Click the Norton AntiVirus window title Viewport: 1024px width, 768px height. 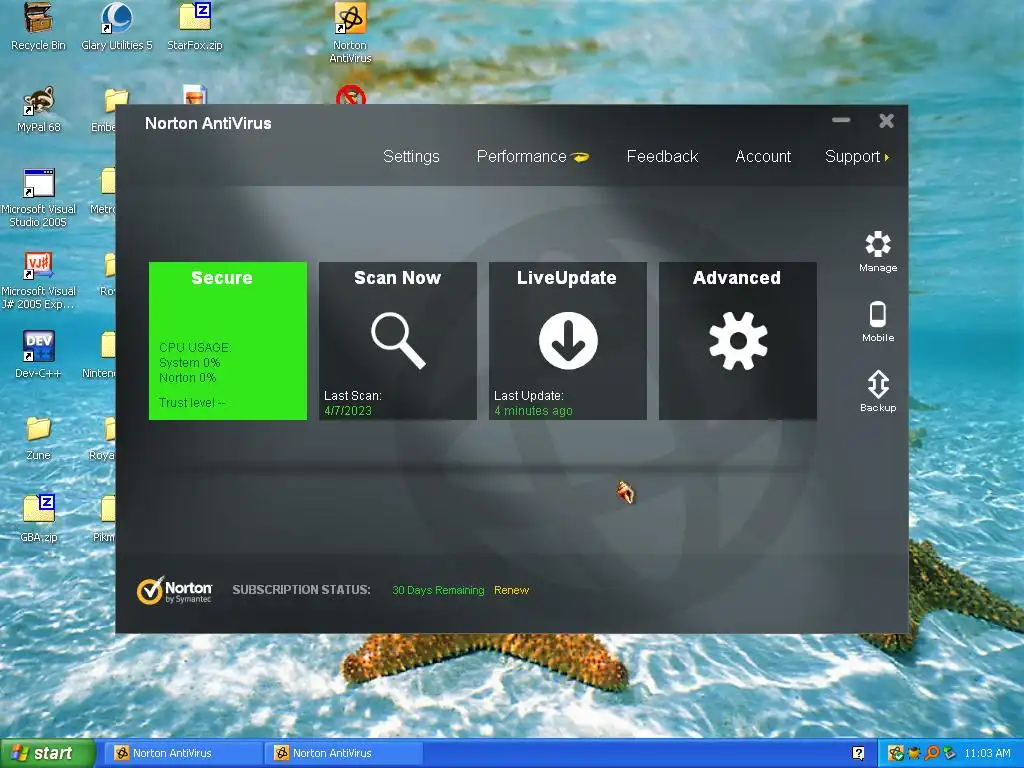click(208, 123)
